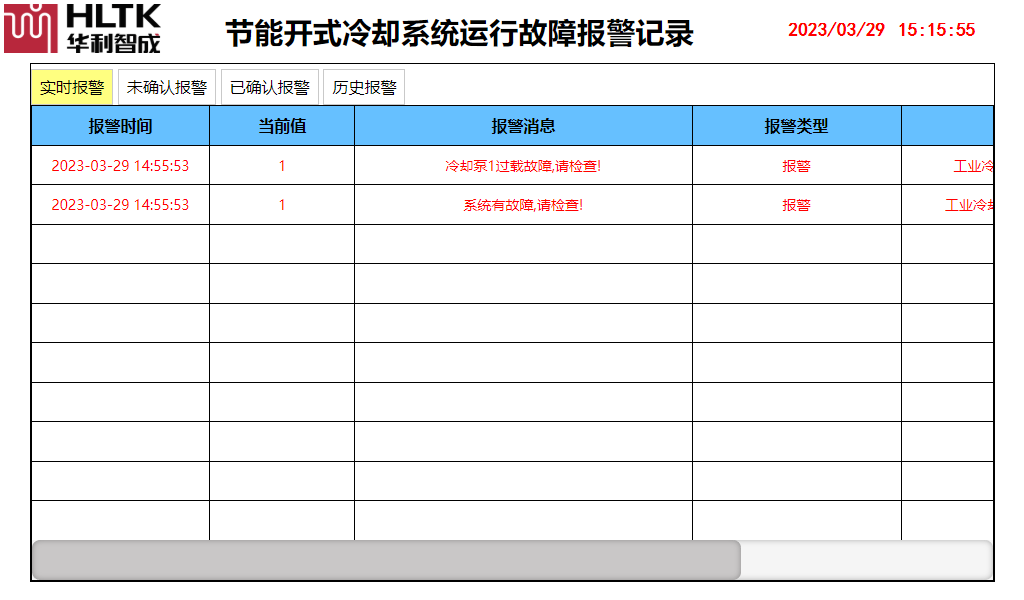Click the 当前值 column header

(x=282, y=126)
